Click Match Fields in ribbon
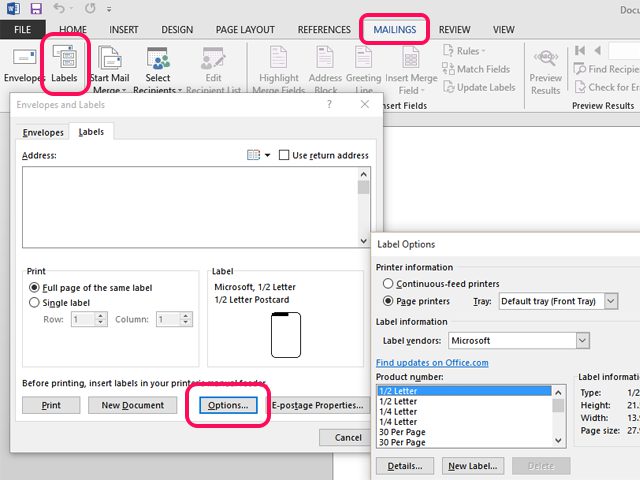 [476, 69]
